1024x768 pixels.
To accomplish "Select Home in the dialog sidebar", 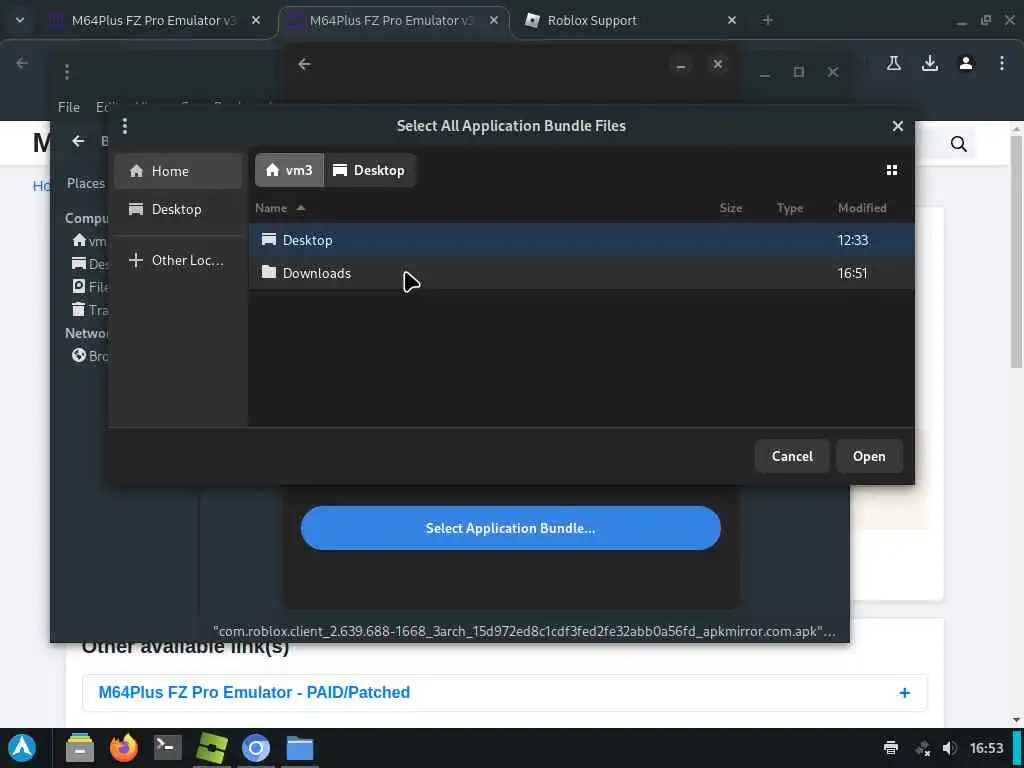I will click(178, 171).
